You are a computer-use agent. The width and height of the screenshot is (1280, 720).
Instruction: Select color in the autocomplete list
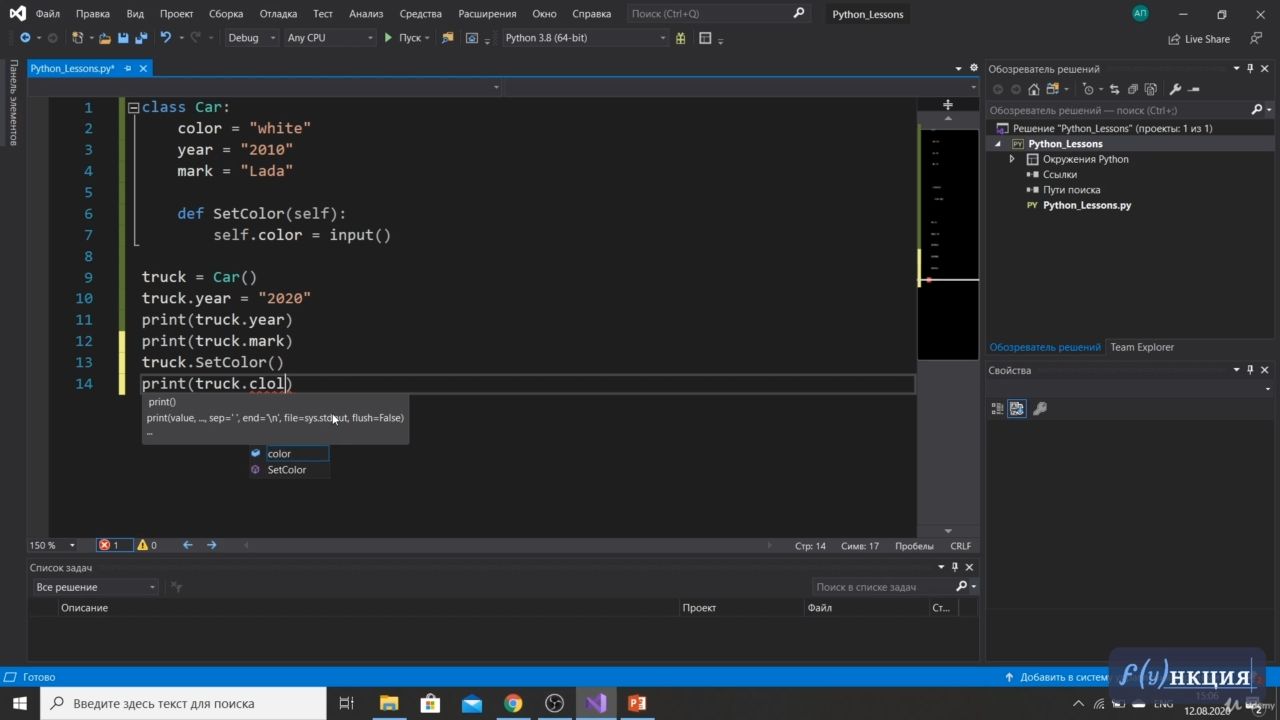point(279,453)
